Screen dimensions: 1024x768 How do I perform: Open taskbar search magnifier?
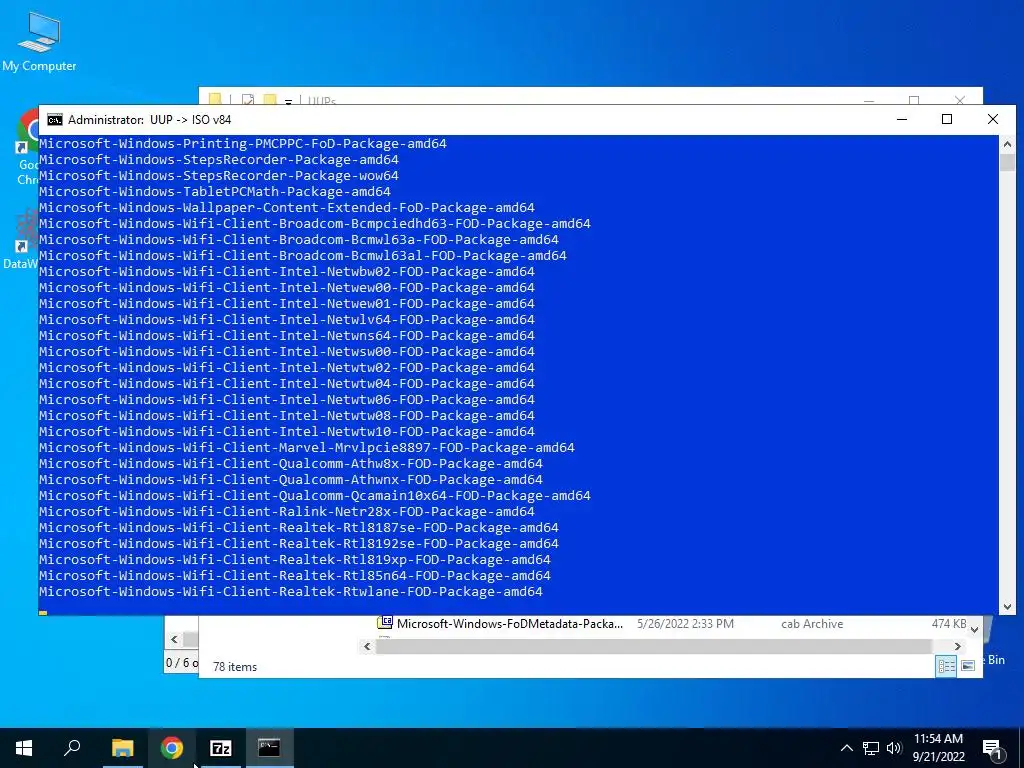click(x=72, y=748)
